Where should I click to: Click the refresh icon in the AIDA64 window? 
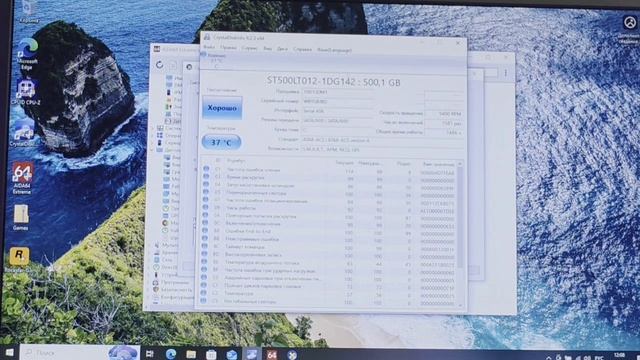pyautogui.click(x=160, y=64)
